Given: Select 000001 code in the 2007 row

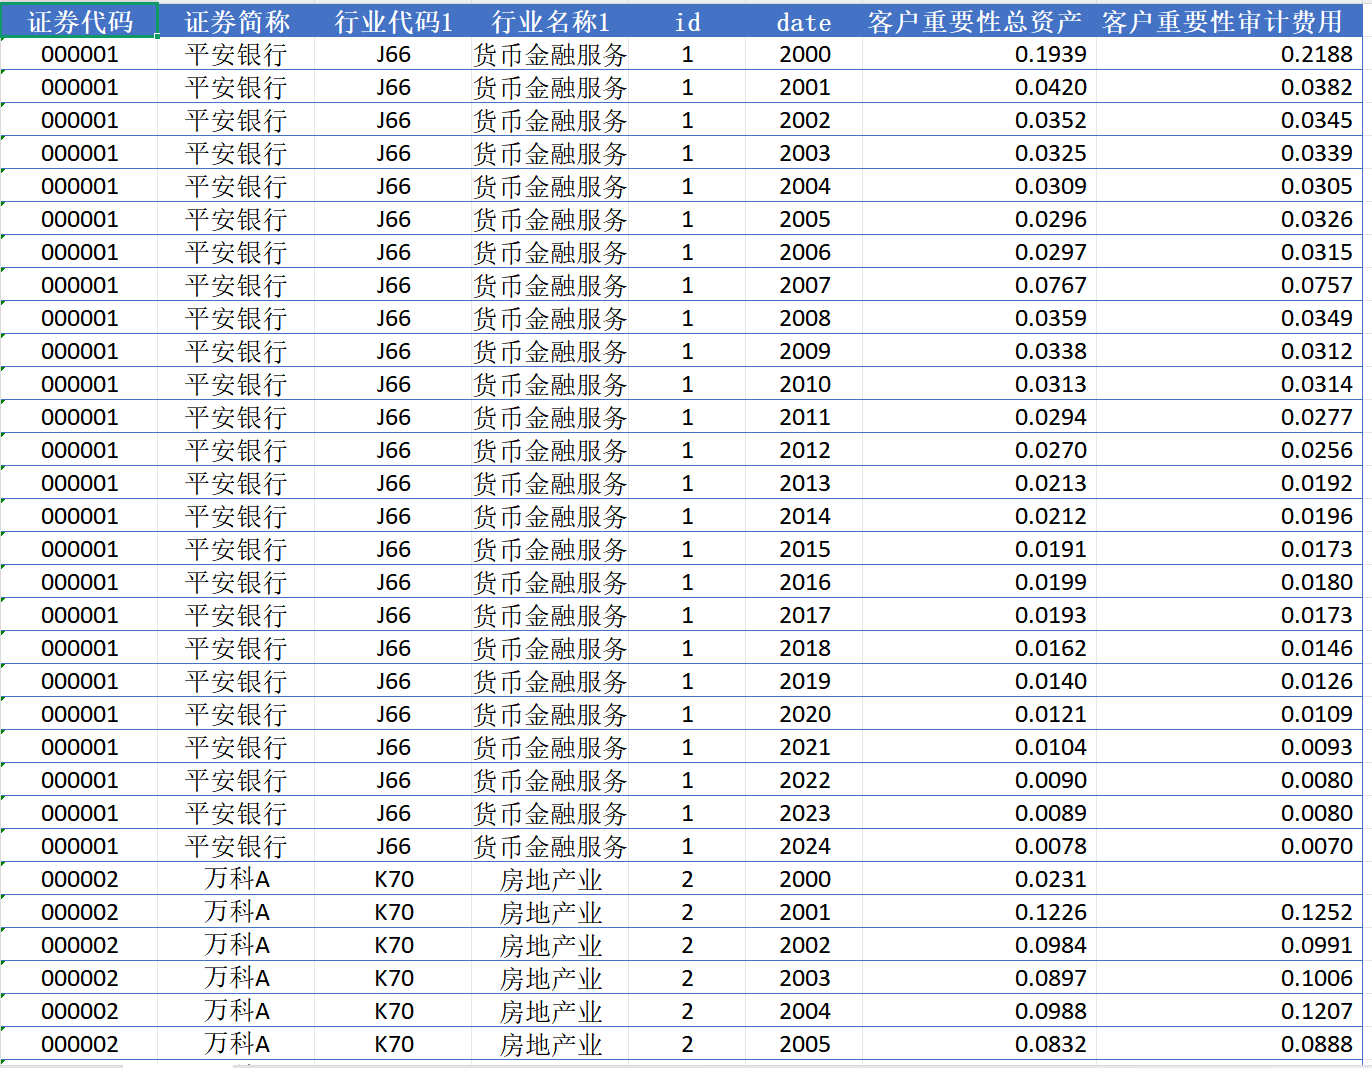Looking at the screenshot, I should pyautogui.click(x=79, y=285).
